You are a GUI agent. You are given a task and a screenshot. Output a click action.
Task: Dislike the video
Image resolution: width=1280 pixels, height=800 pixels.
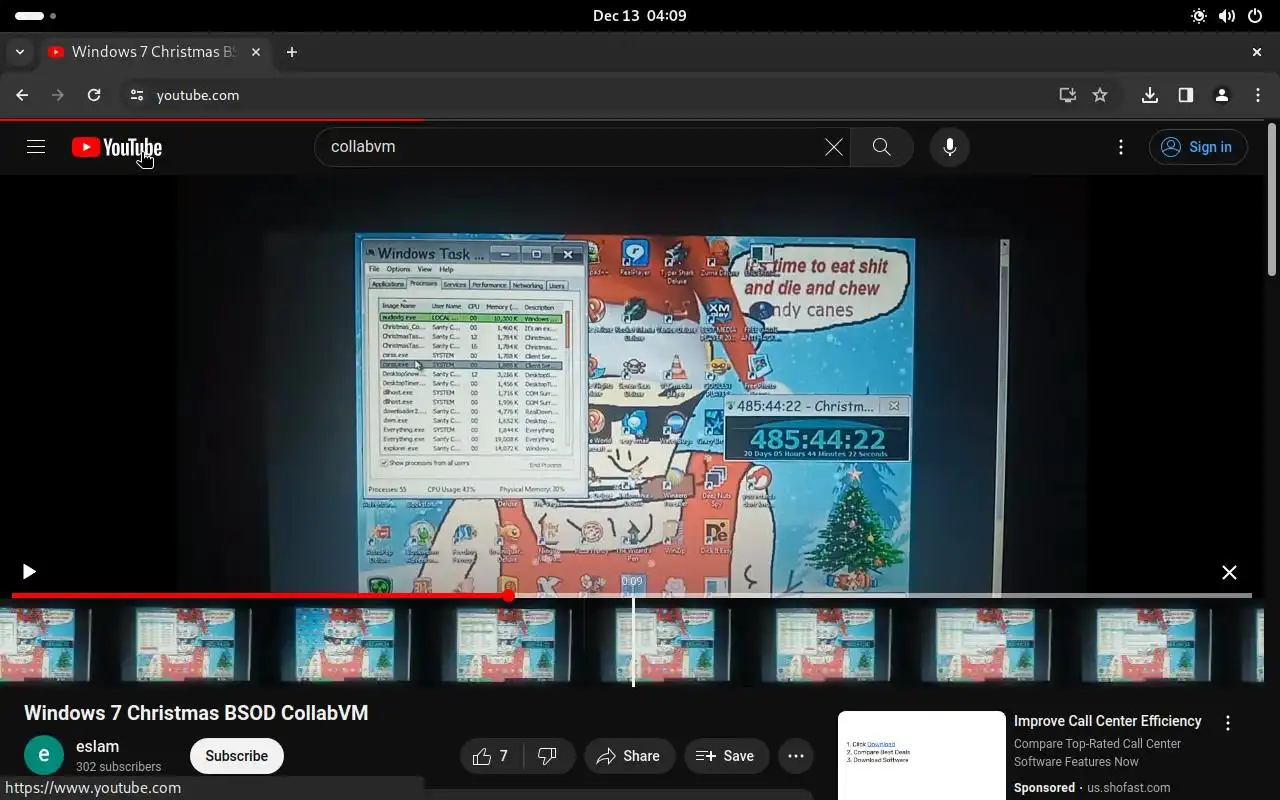548,756
